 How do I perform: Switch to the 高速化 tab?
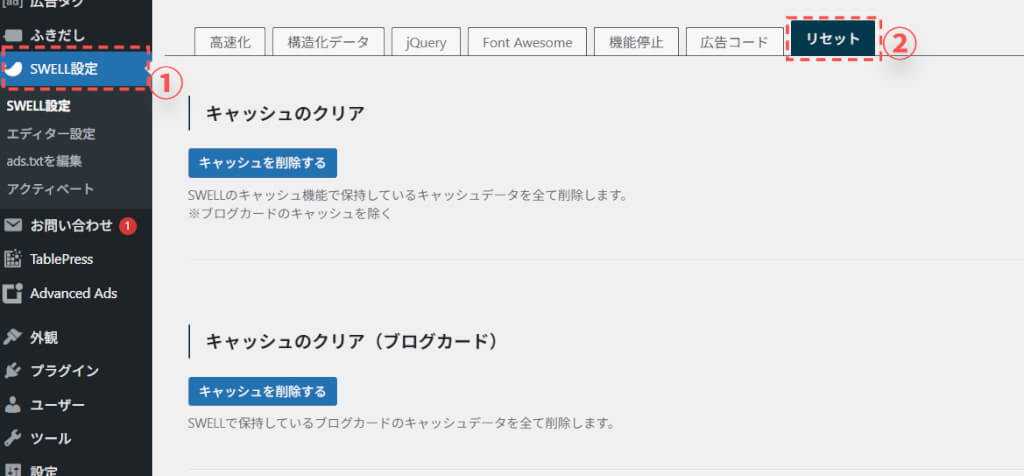pos(228,42)
